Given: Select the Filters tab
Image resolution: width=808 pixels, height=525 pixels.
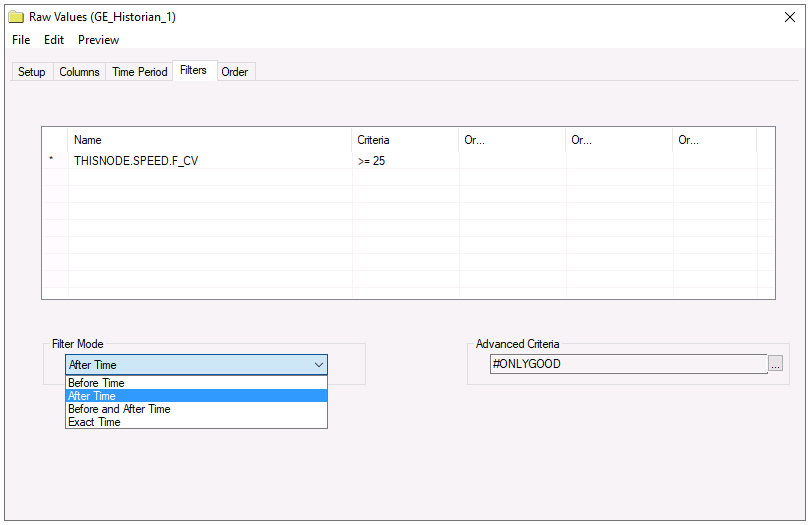Looking at the screenshot, I should 194,70.
